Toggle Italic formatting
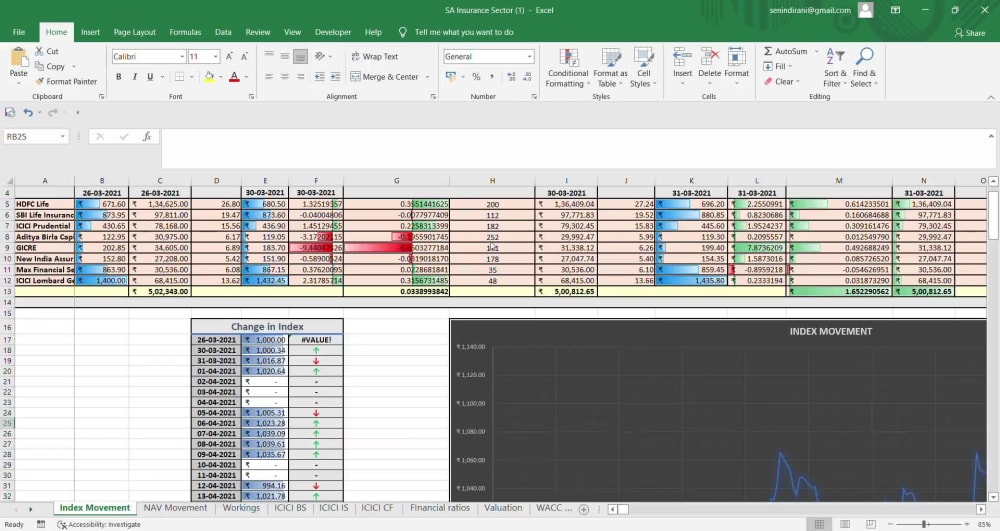Viewport: 1000px width, 531px height. (x=135, y=76)
